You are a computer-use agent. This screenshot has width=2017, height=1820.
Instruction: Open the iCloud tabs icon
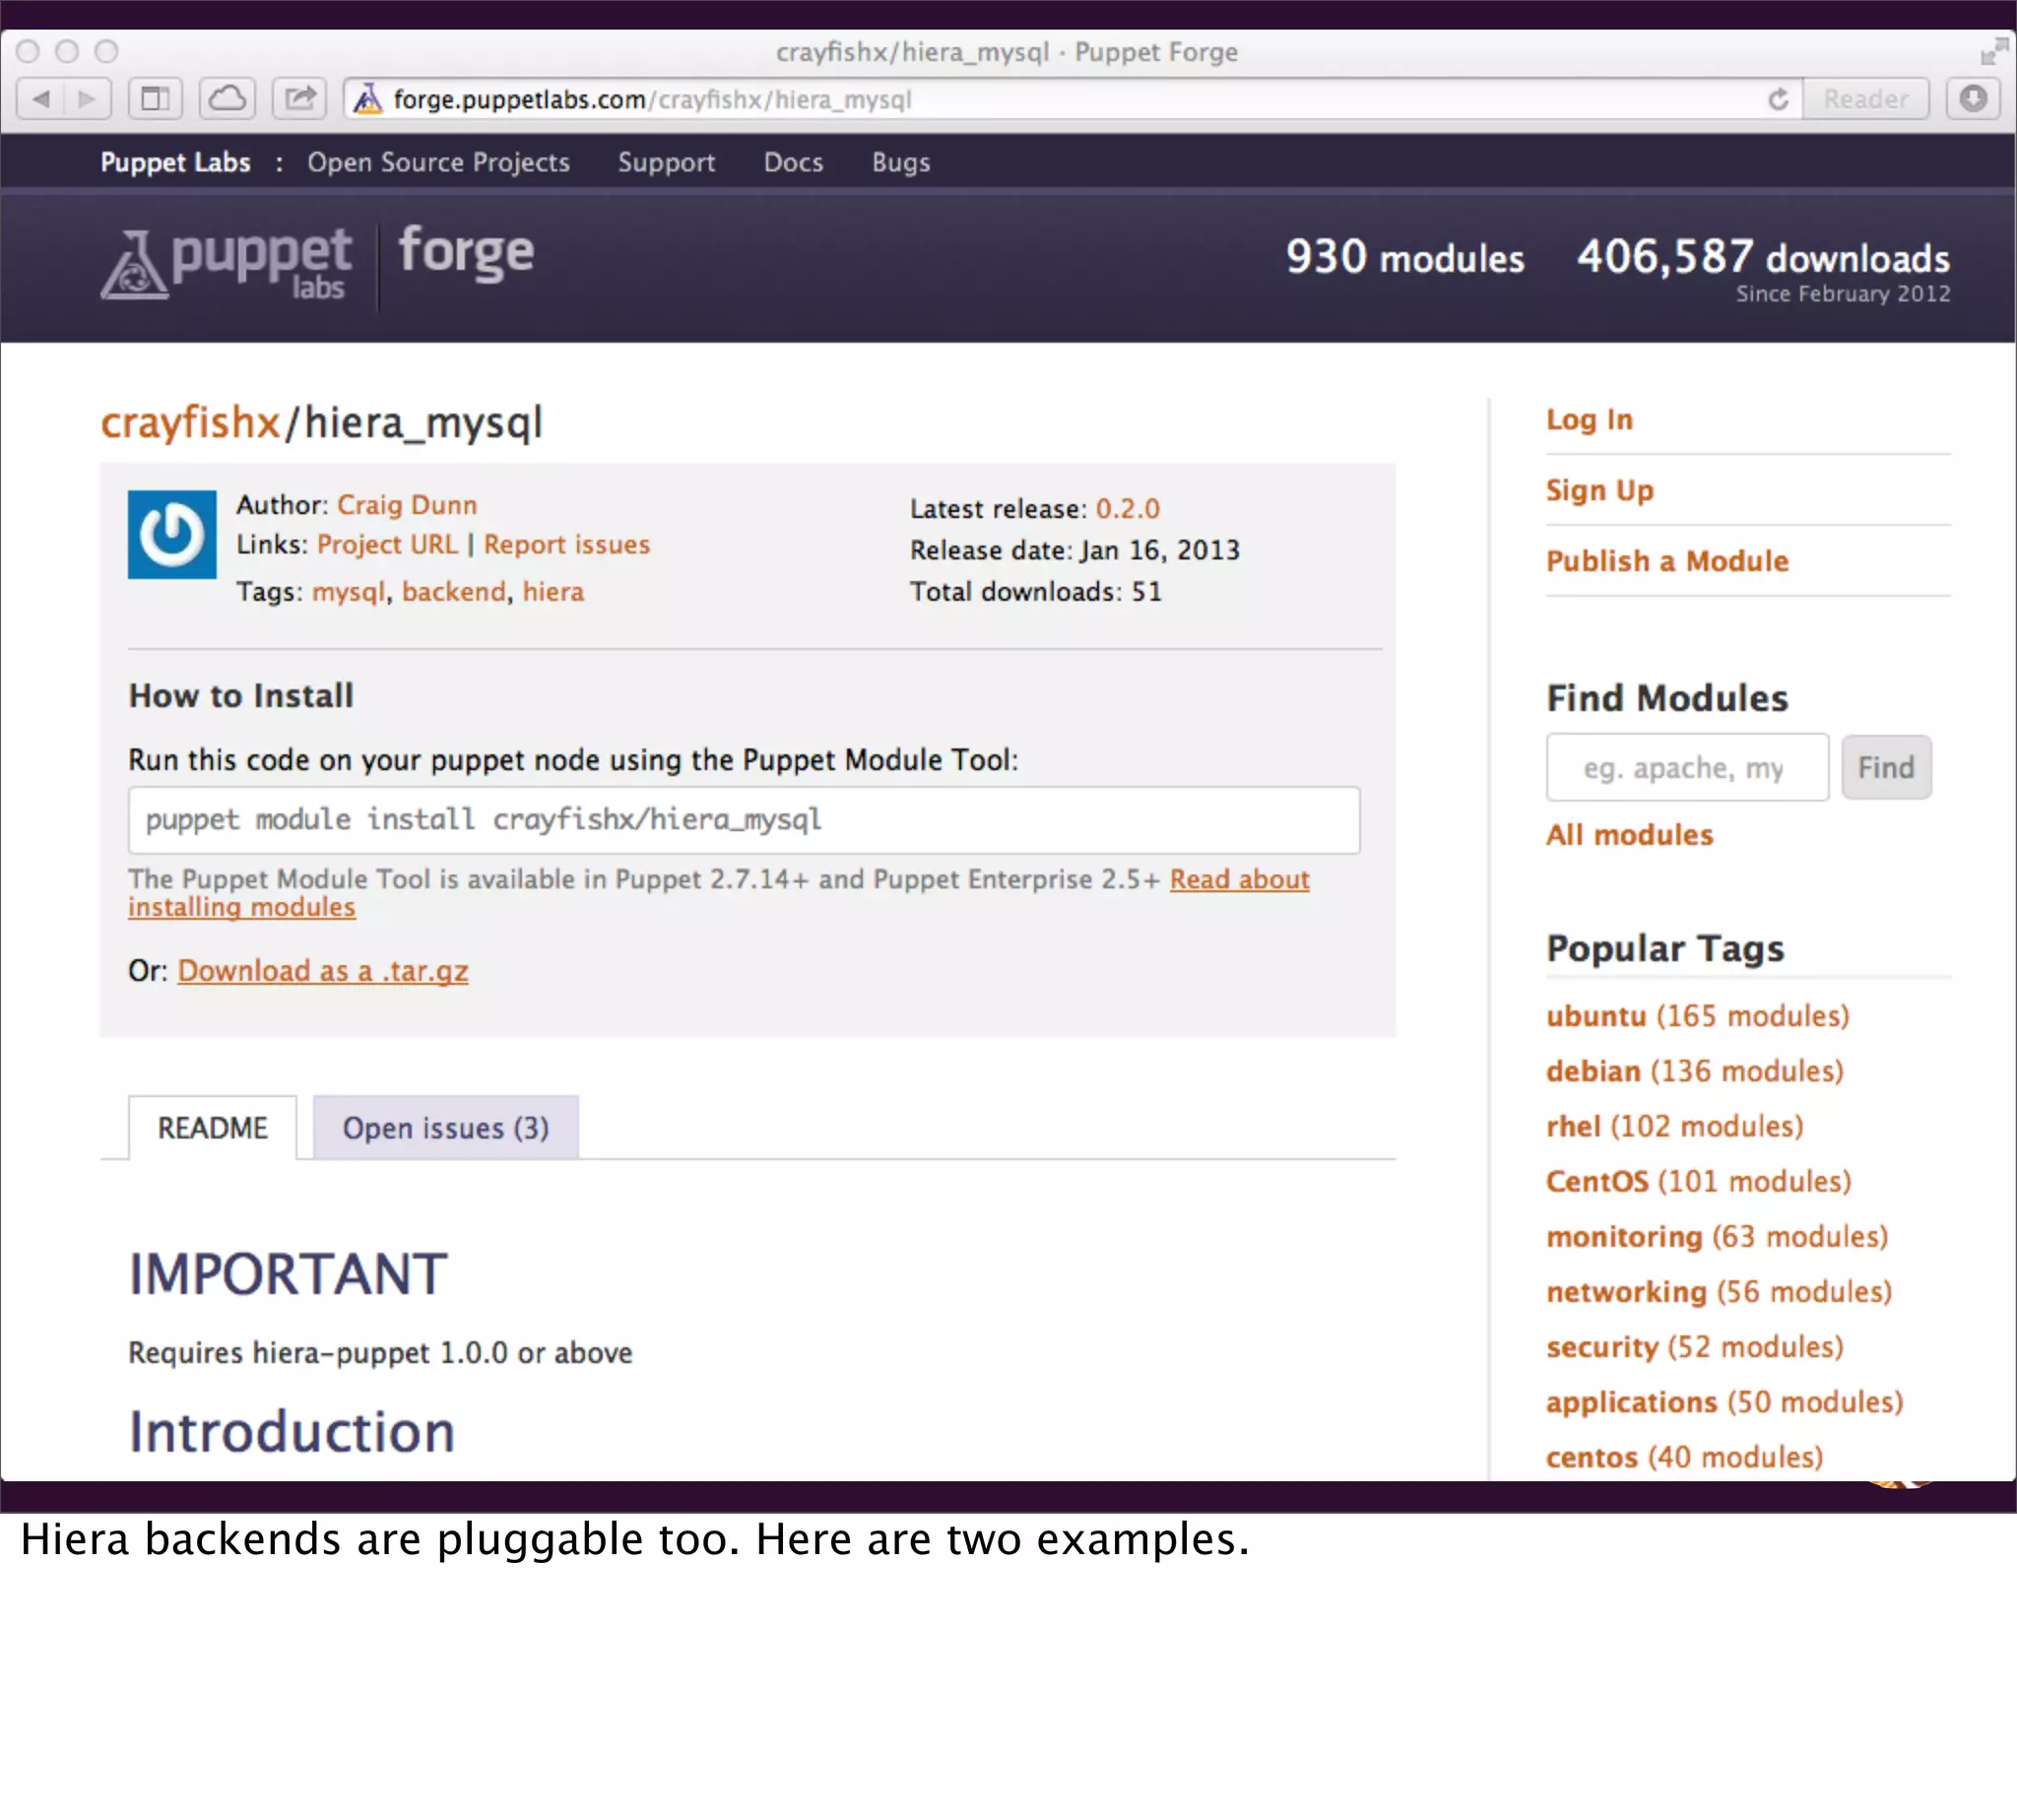[228, 99]
